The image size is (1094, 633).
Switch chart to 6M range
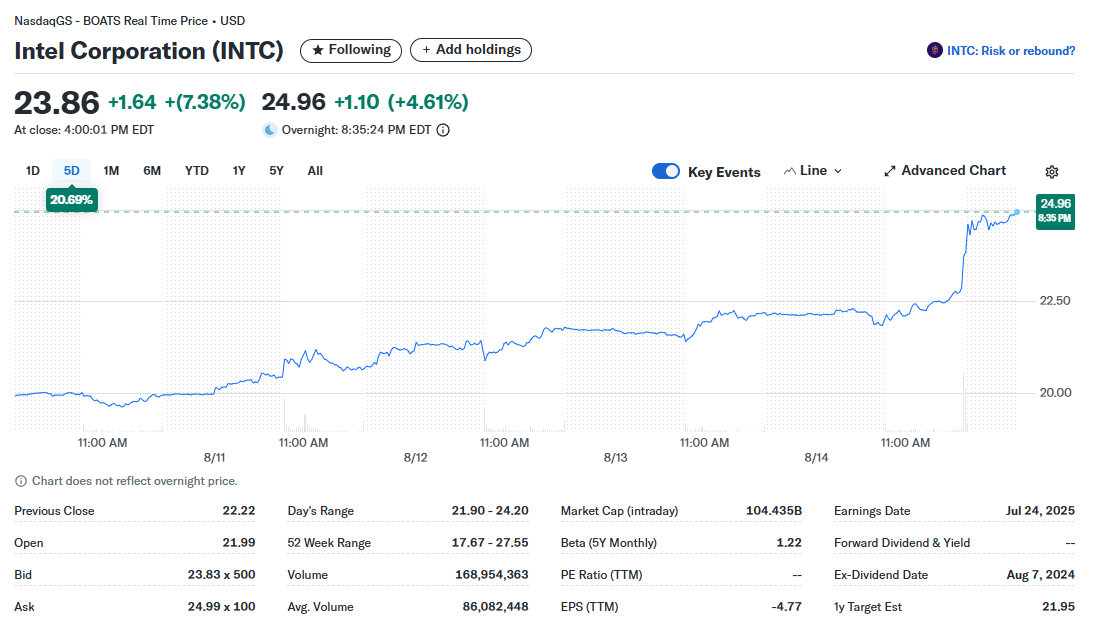152,171
